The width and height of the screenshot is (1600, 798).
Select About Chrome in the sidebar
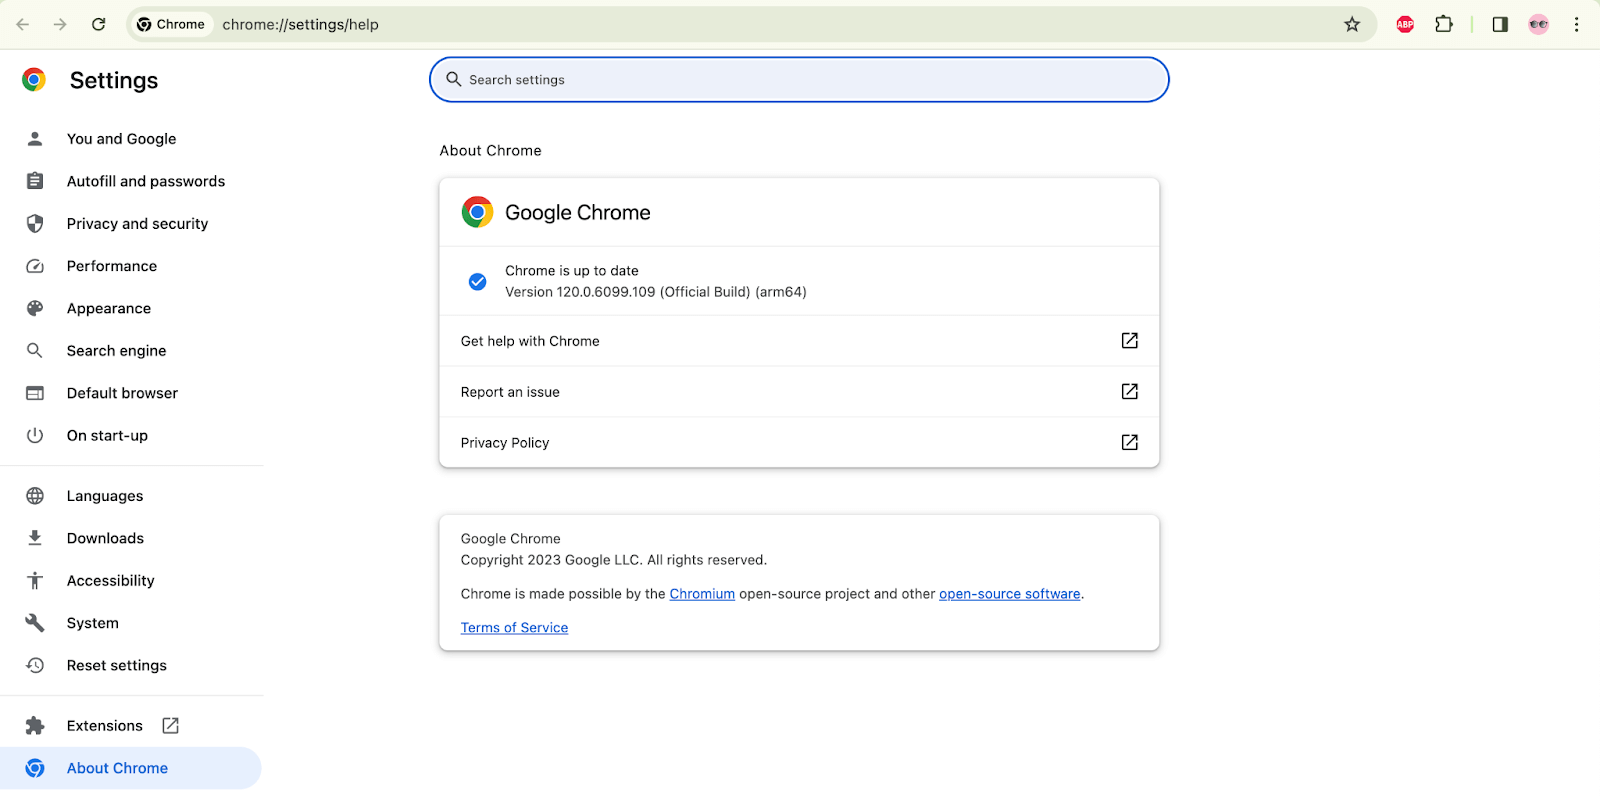[x=132, y=768]
